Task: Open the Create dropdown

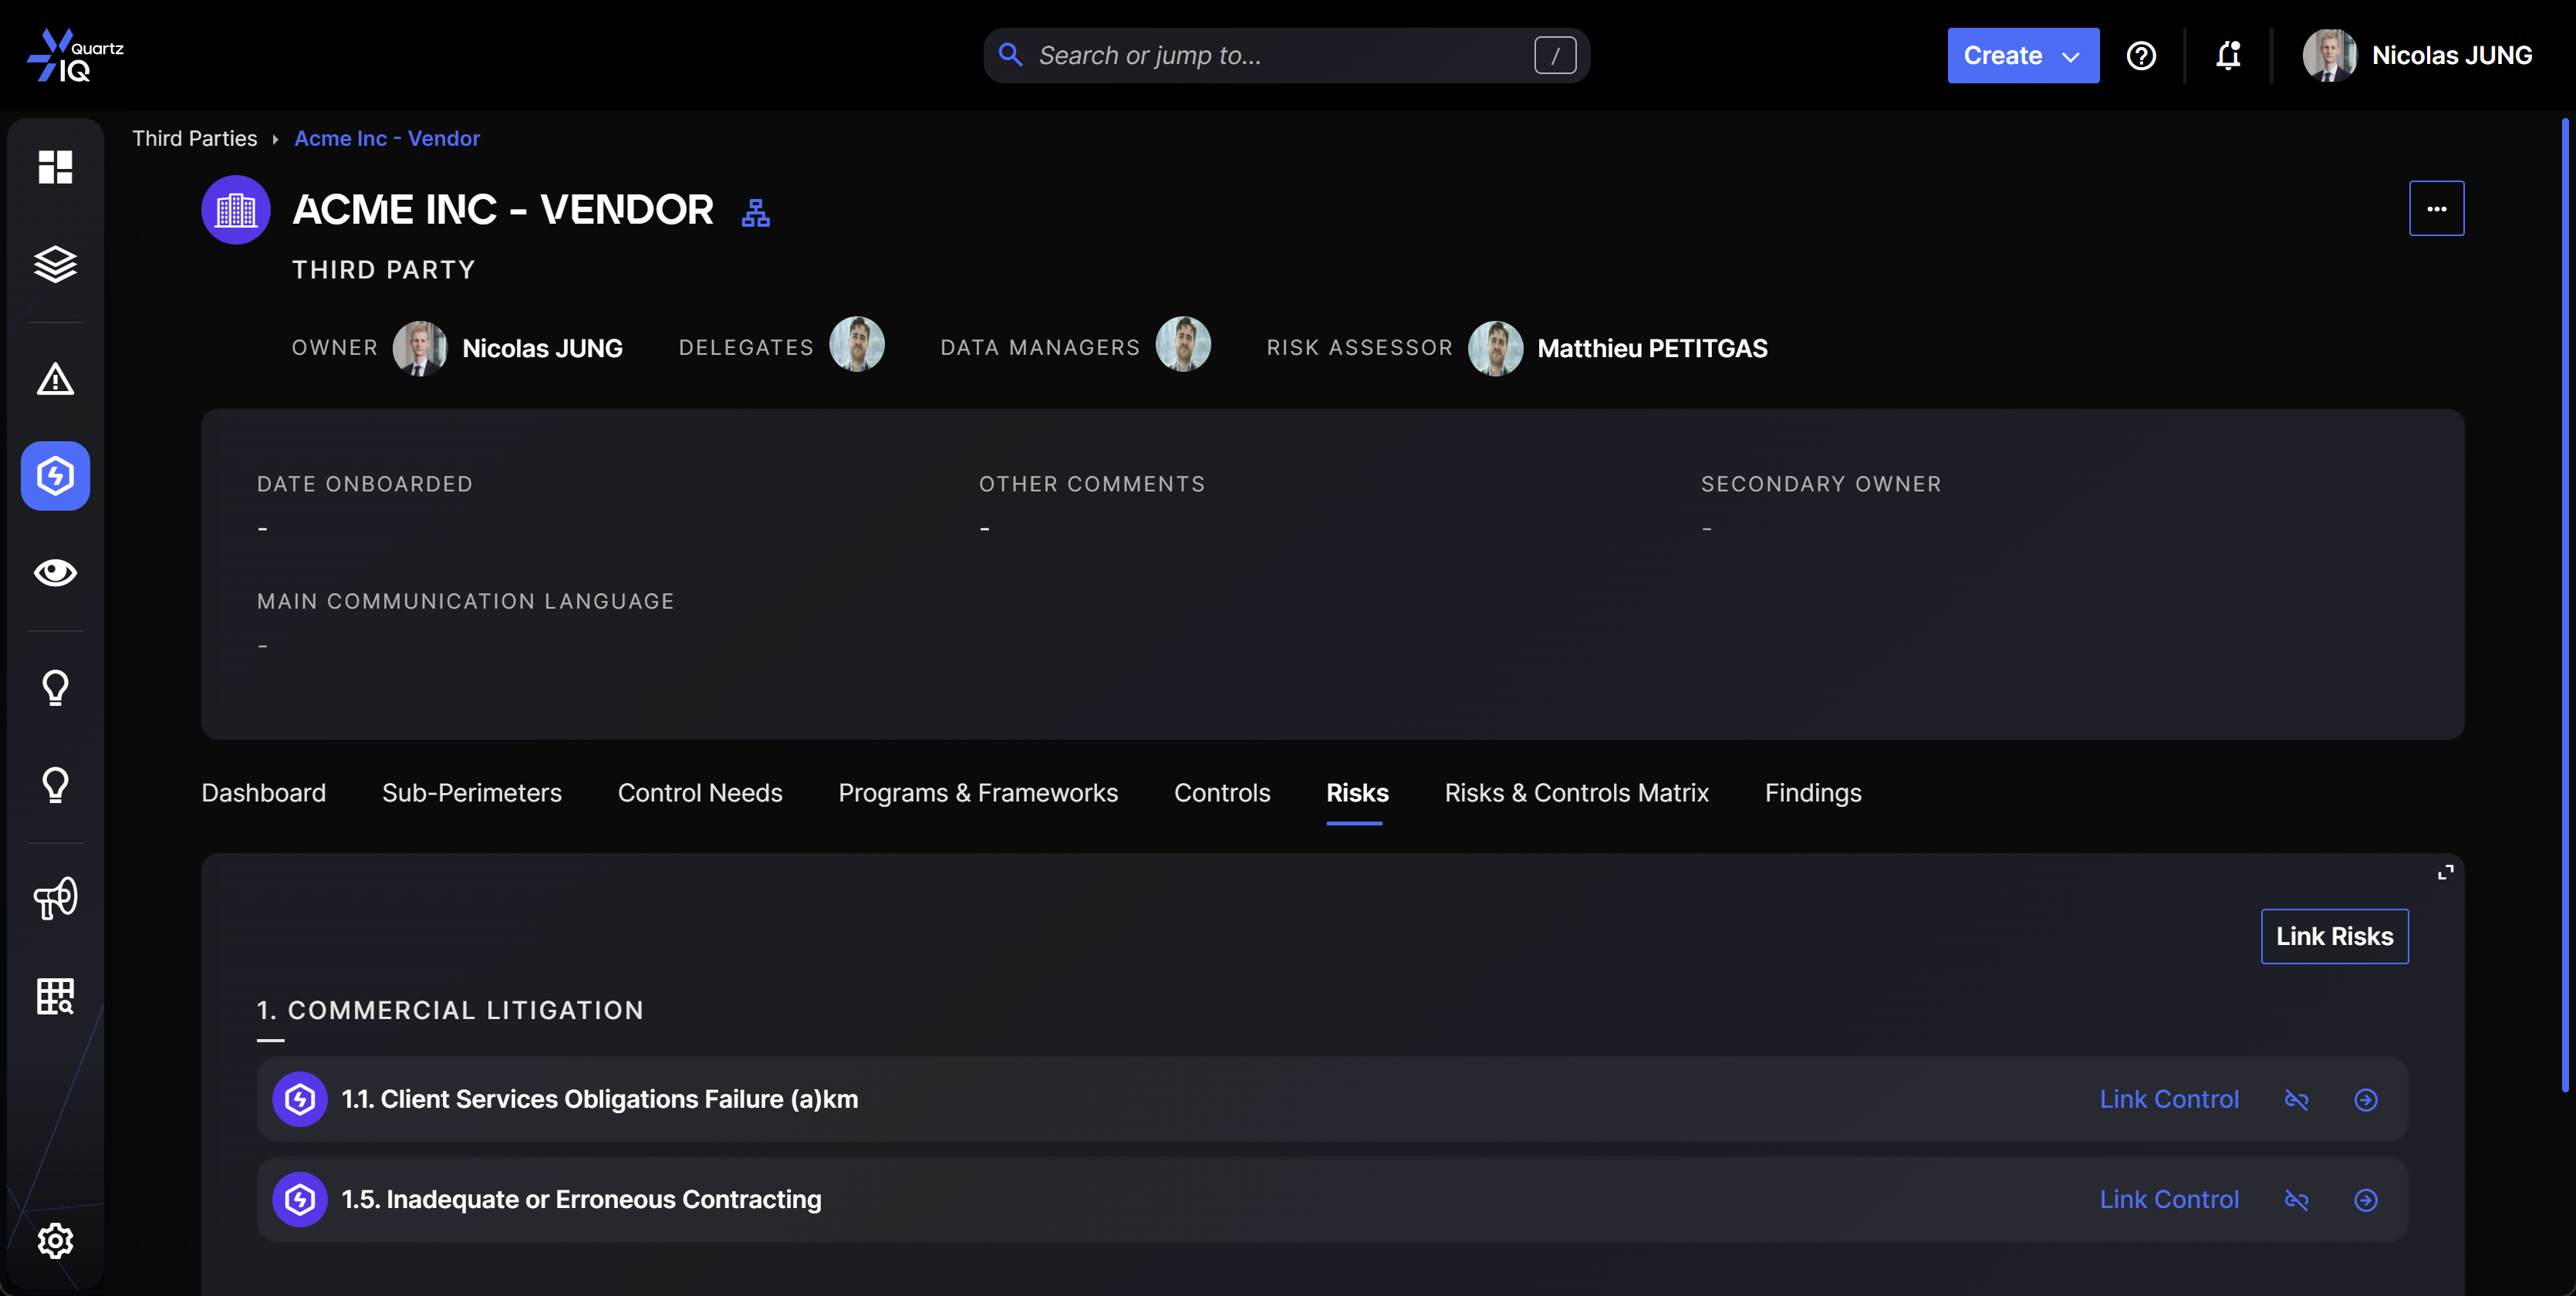Action: 2022,55
